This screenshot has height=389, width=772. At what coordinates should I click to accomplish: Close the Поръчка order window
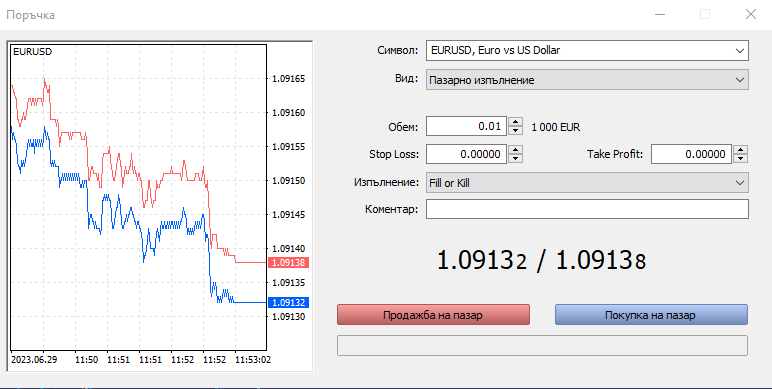(751, 14)
